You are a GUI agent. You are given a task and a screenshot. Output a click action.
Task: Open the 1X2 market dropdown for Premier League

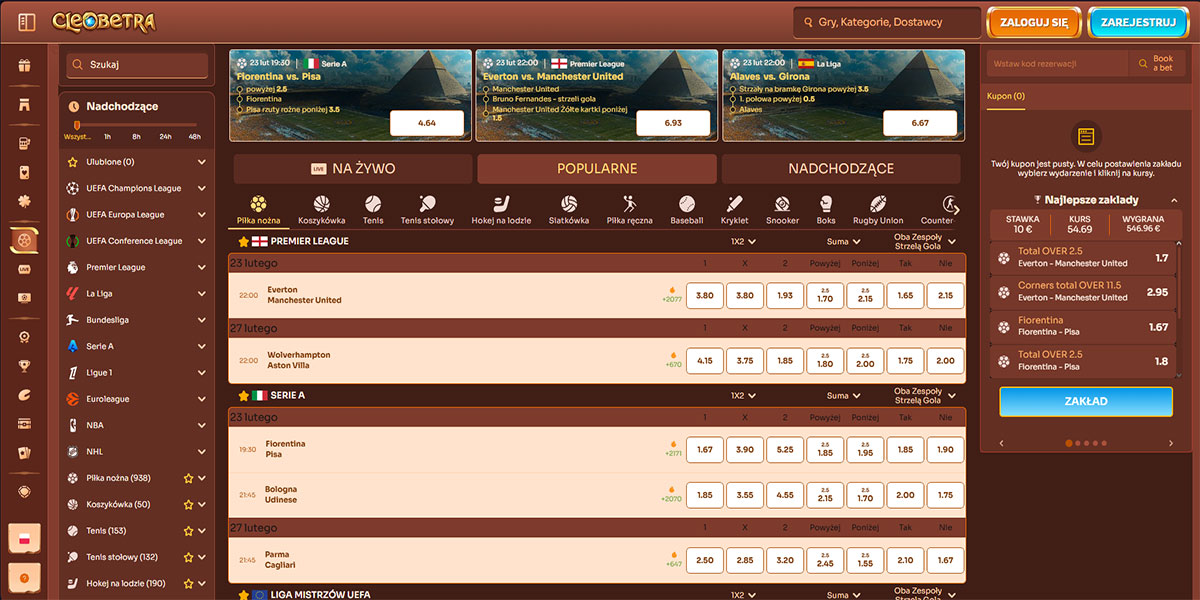742,241
